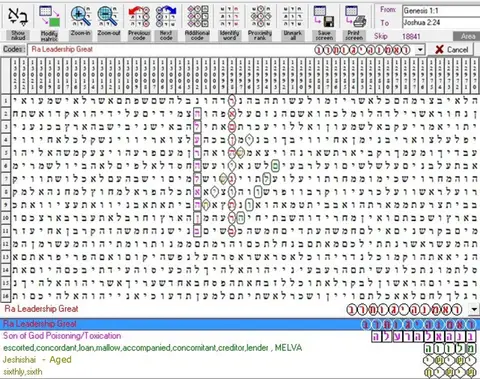This screenshot has width=480, height=379.
Task: Click row number 1 header
Action: click(6, 101)
